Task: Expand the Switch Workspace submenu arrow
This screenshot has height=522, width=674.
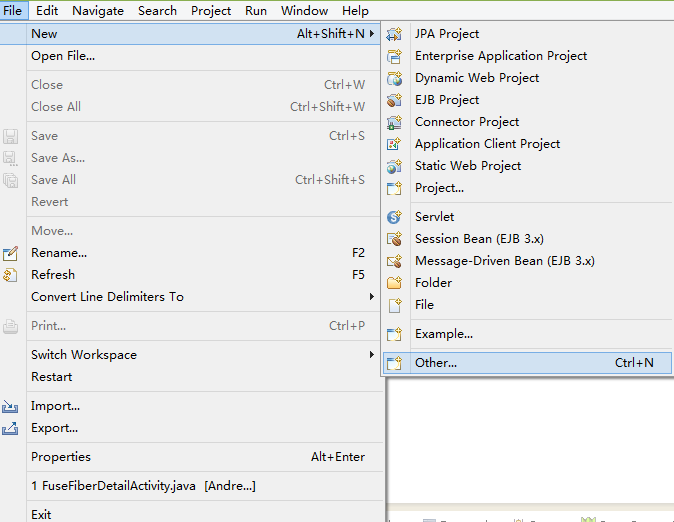Action: (x=372, y=355)
